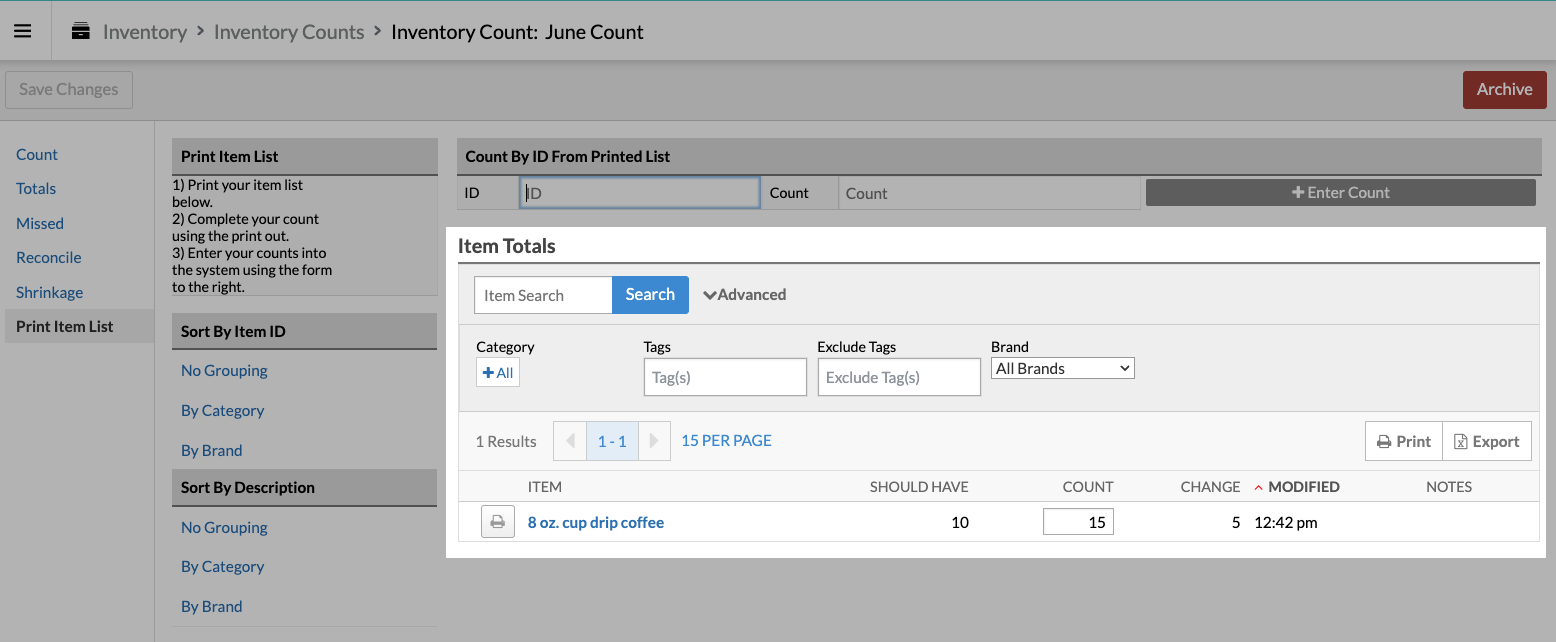This screenshot has width=1556, height=642.
Task: Click the blue Search button
Action: pyautogui.click(x=650, y=294)
